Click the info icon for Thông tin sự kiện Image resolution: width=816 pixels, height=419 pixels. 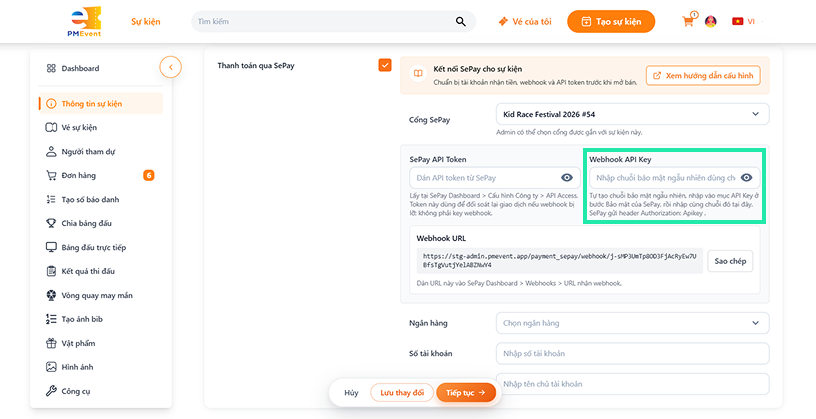[51, 104]
